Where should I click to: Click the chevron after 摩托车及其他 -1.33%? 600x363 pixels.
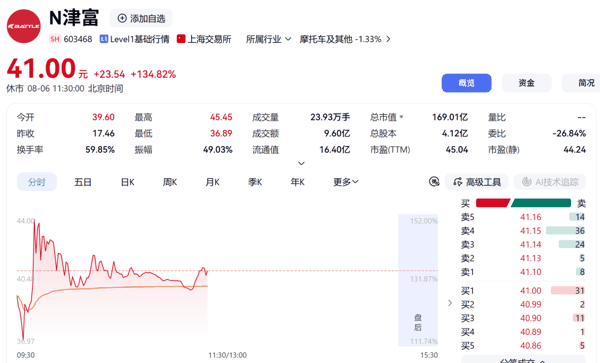tap(388, 39)
